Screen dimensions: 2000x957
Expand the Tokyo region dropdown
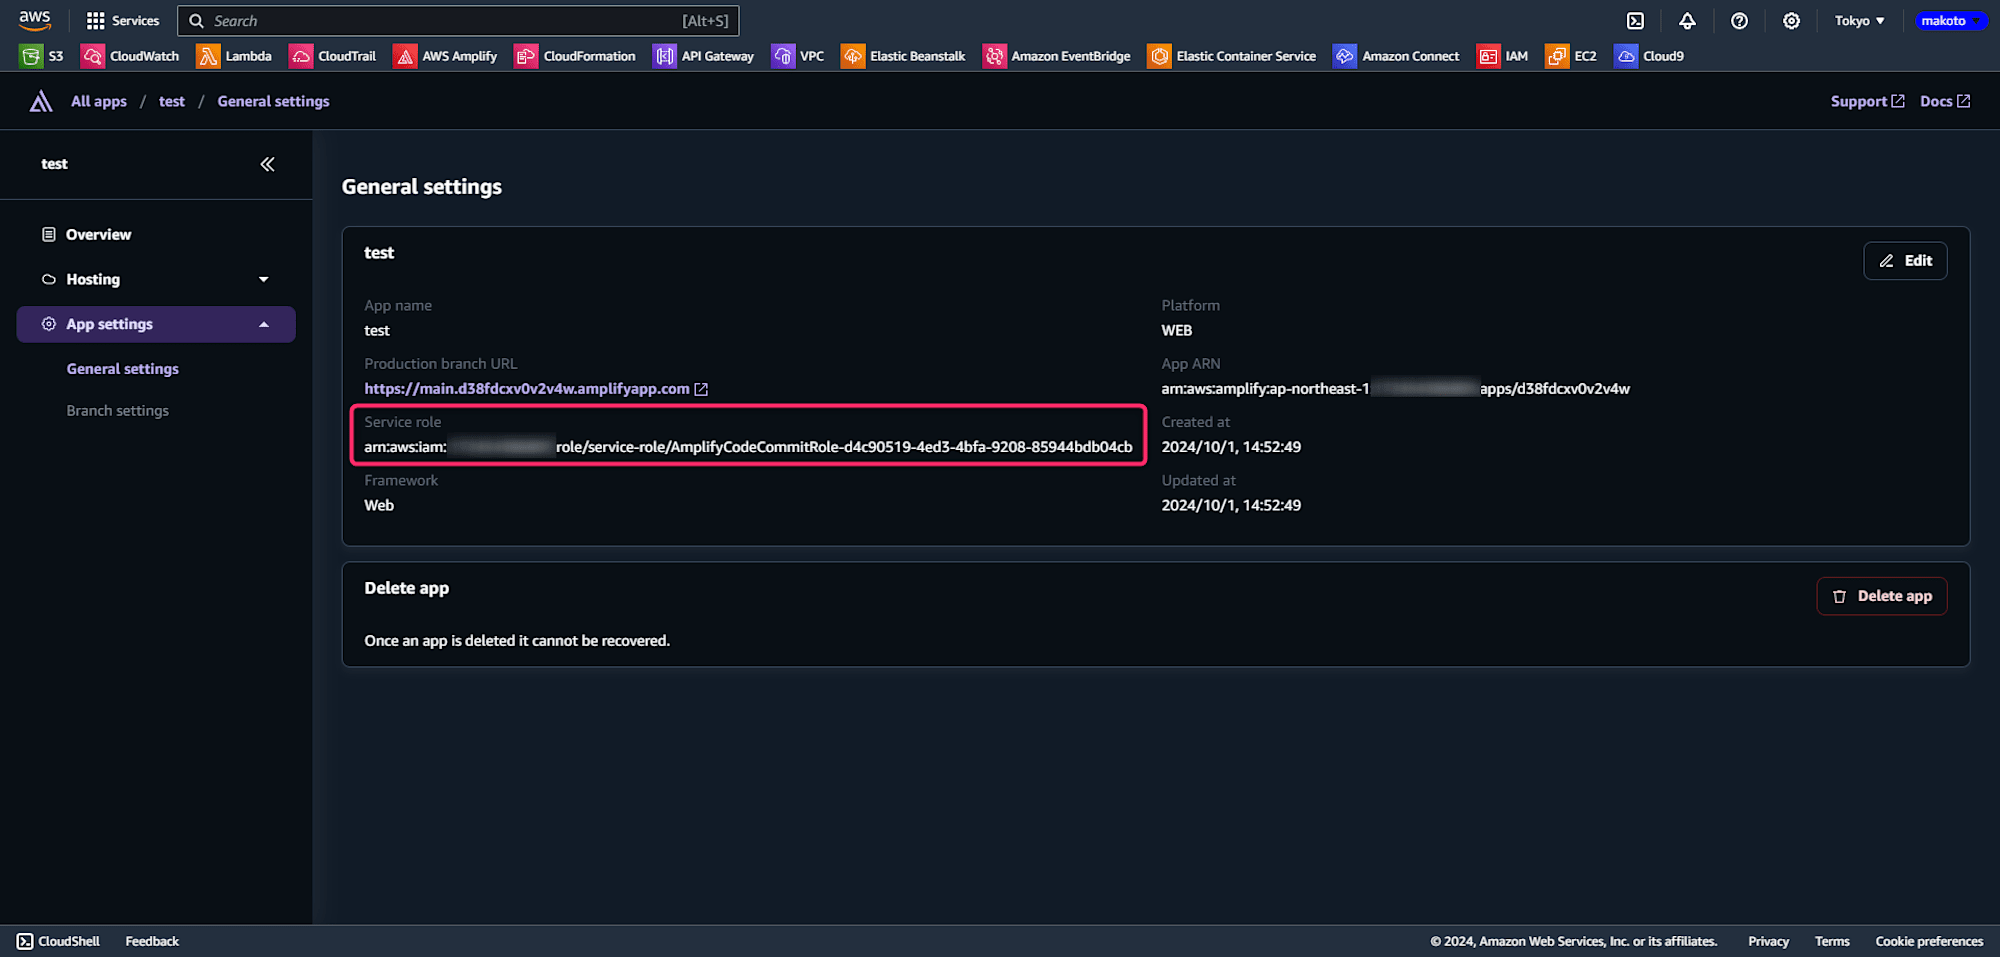click(x=1859, y=20)
